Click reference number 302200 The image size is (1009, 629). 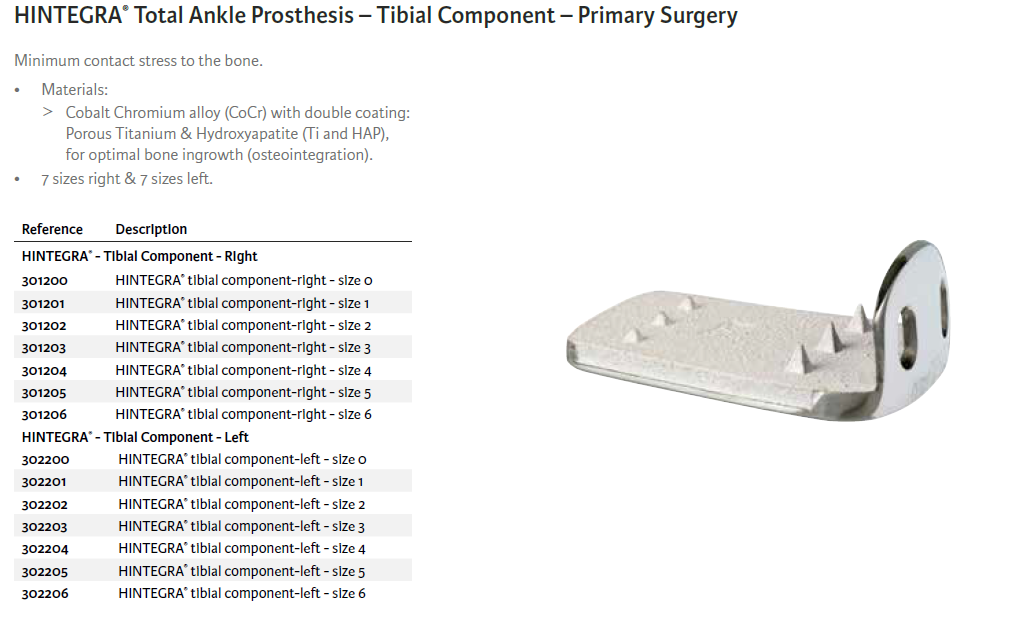45,460
